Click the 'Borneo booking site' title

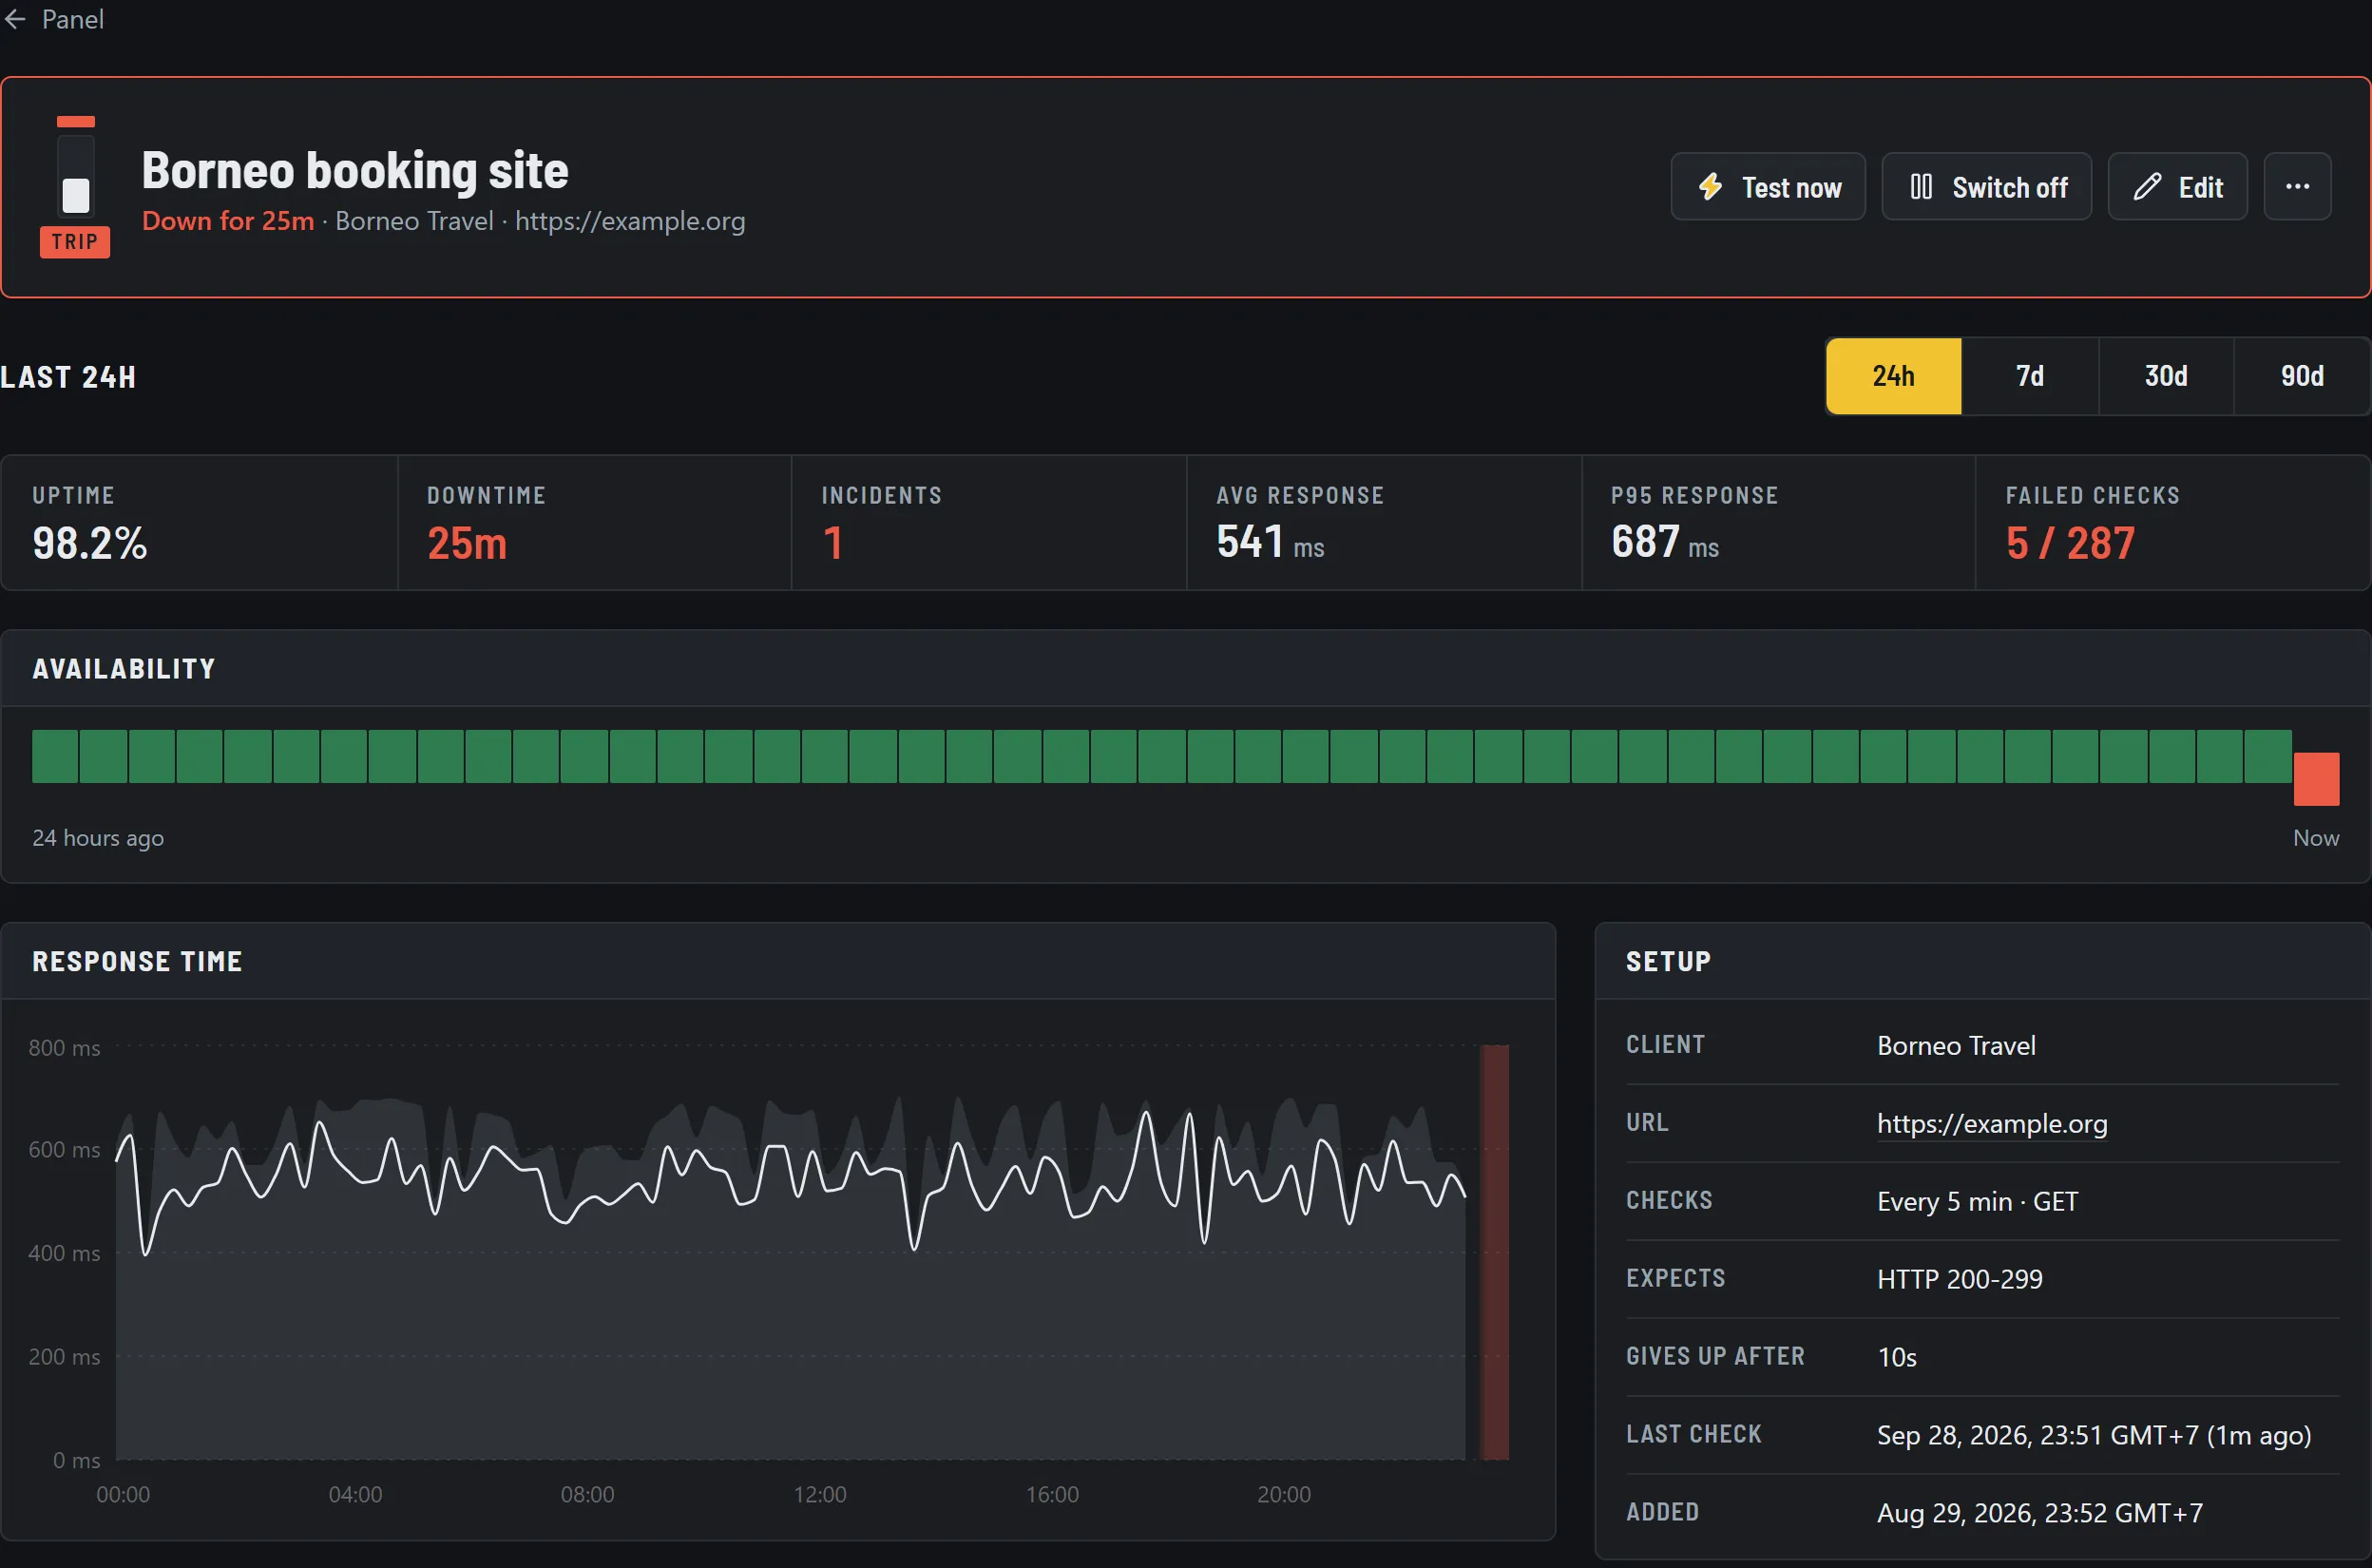(355, 170)
